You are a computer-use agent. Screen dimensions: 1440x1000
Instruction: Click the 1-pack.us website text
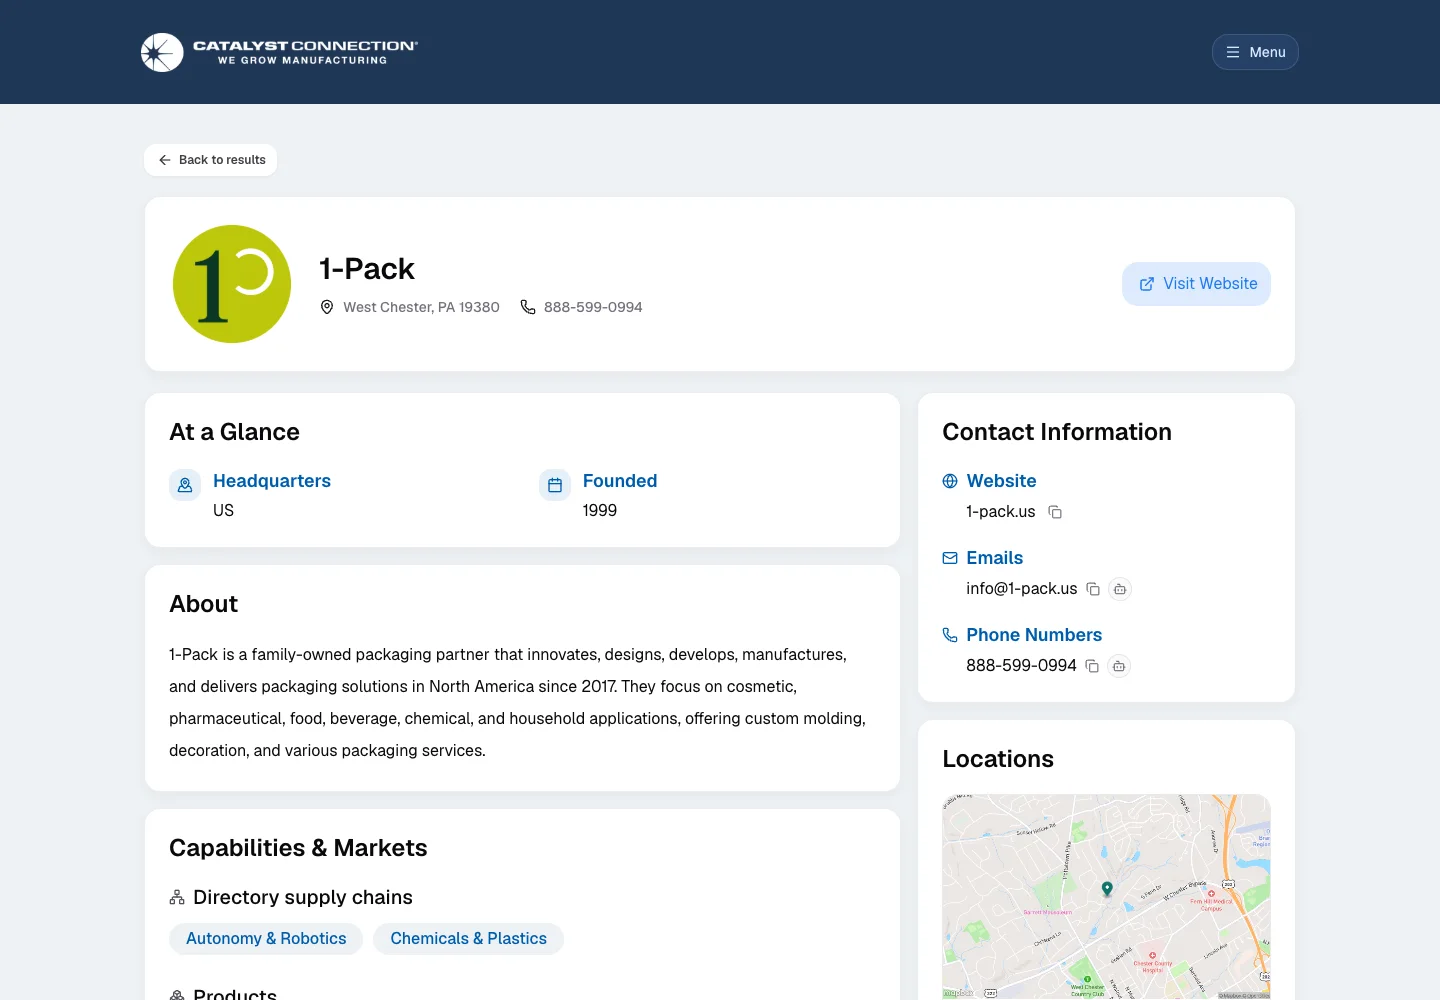(1001, 512)
